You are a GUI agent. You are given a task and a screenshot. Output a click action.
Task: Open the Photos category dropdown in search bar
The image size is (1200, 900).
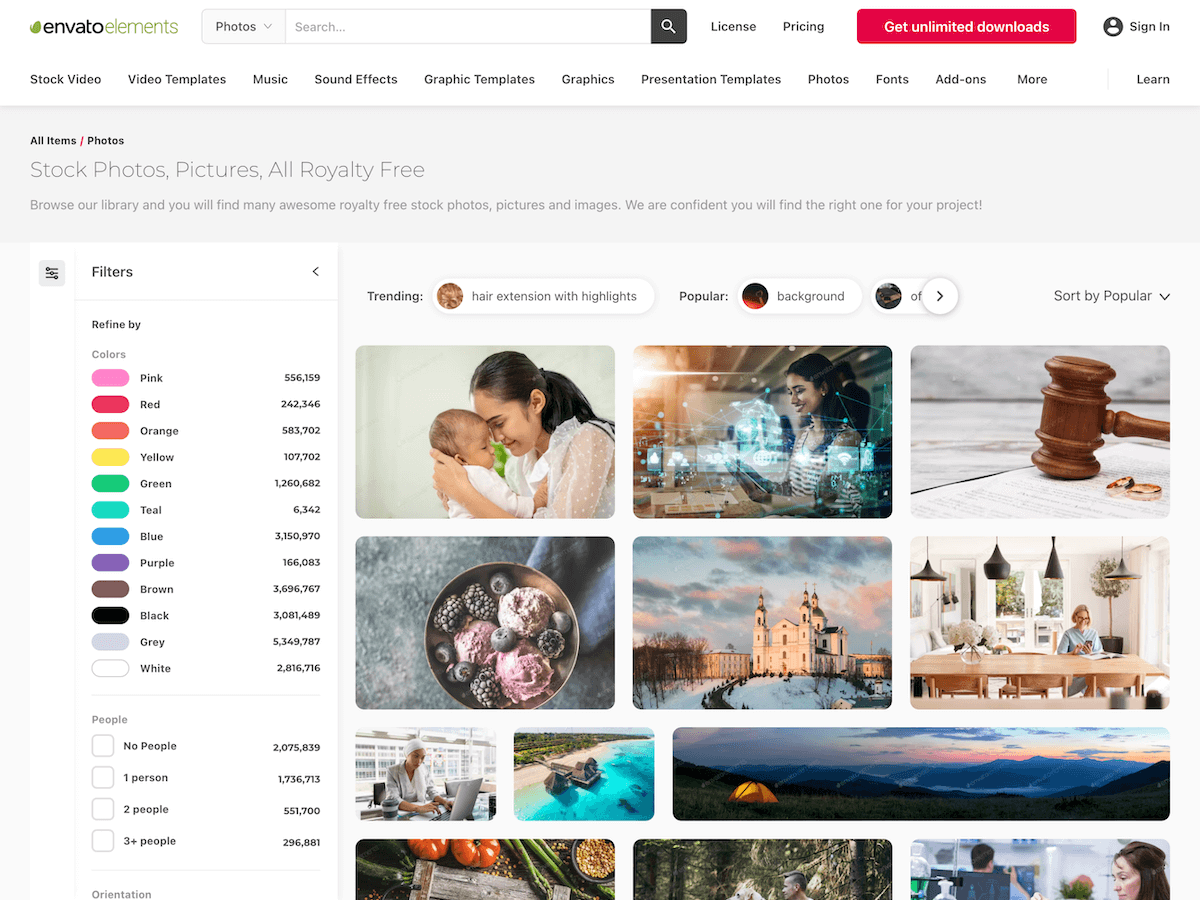coord(244,27)
